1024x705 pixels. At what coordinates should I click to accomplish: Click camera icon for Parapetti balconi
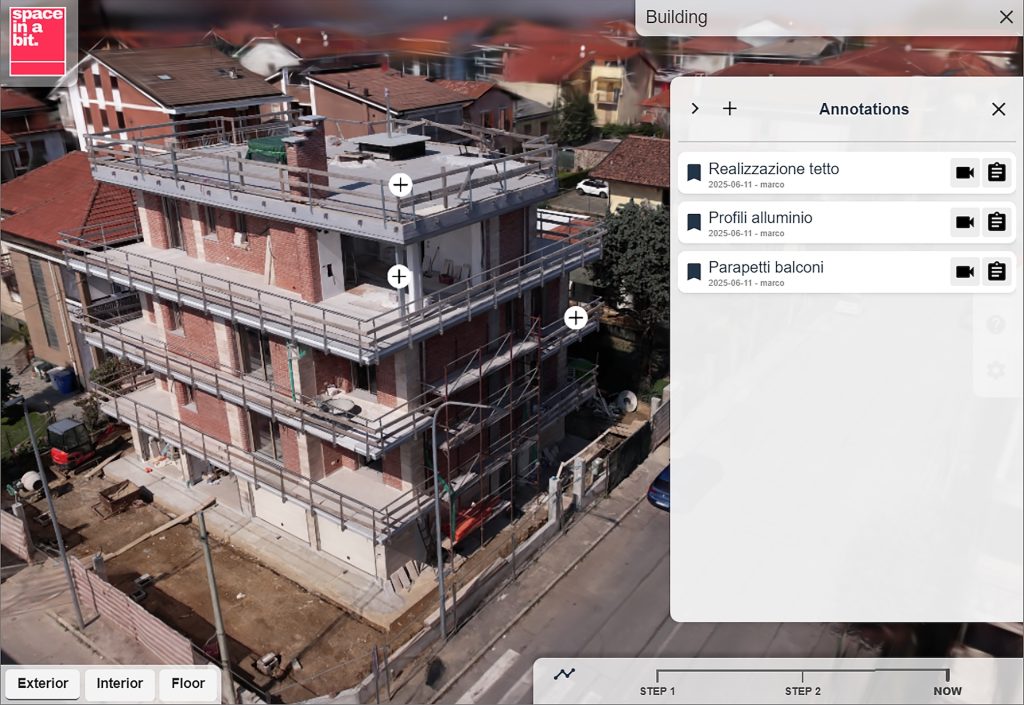964,272
